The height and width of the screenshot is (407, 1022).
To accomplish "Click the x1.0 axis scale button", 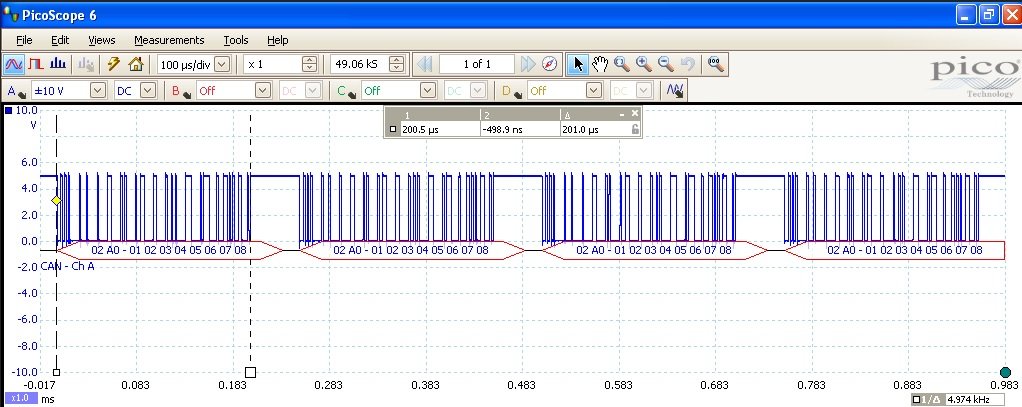I will (20, 399).
